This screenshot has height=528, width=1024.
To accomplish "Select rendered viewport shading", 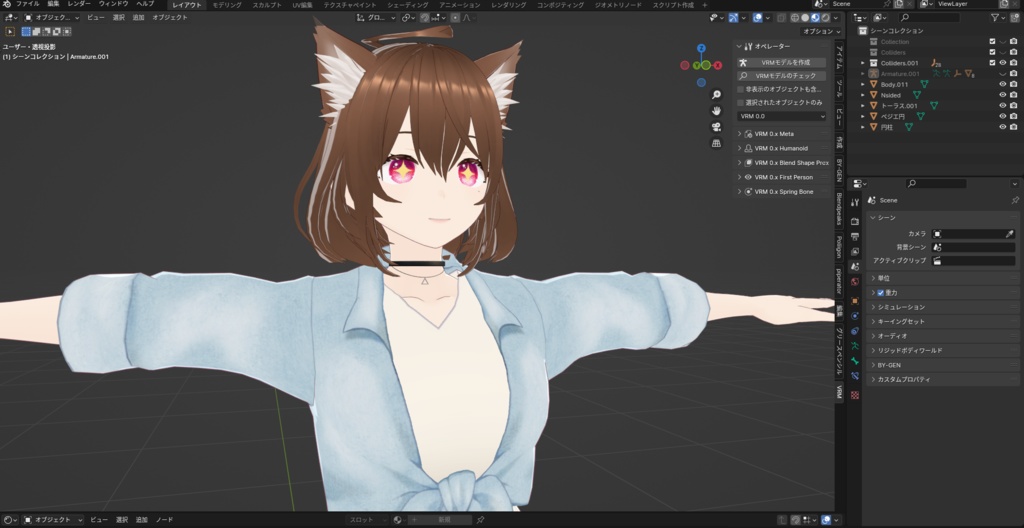I will pyautogui.click(x=825, y=18).
